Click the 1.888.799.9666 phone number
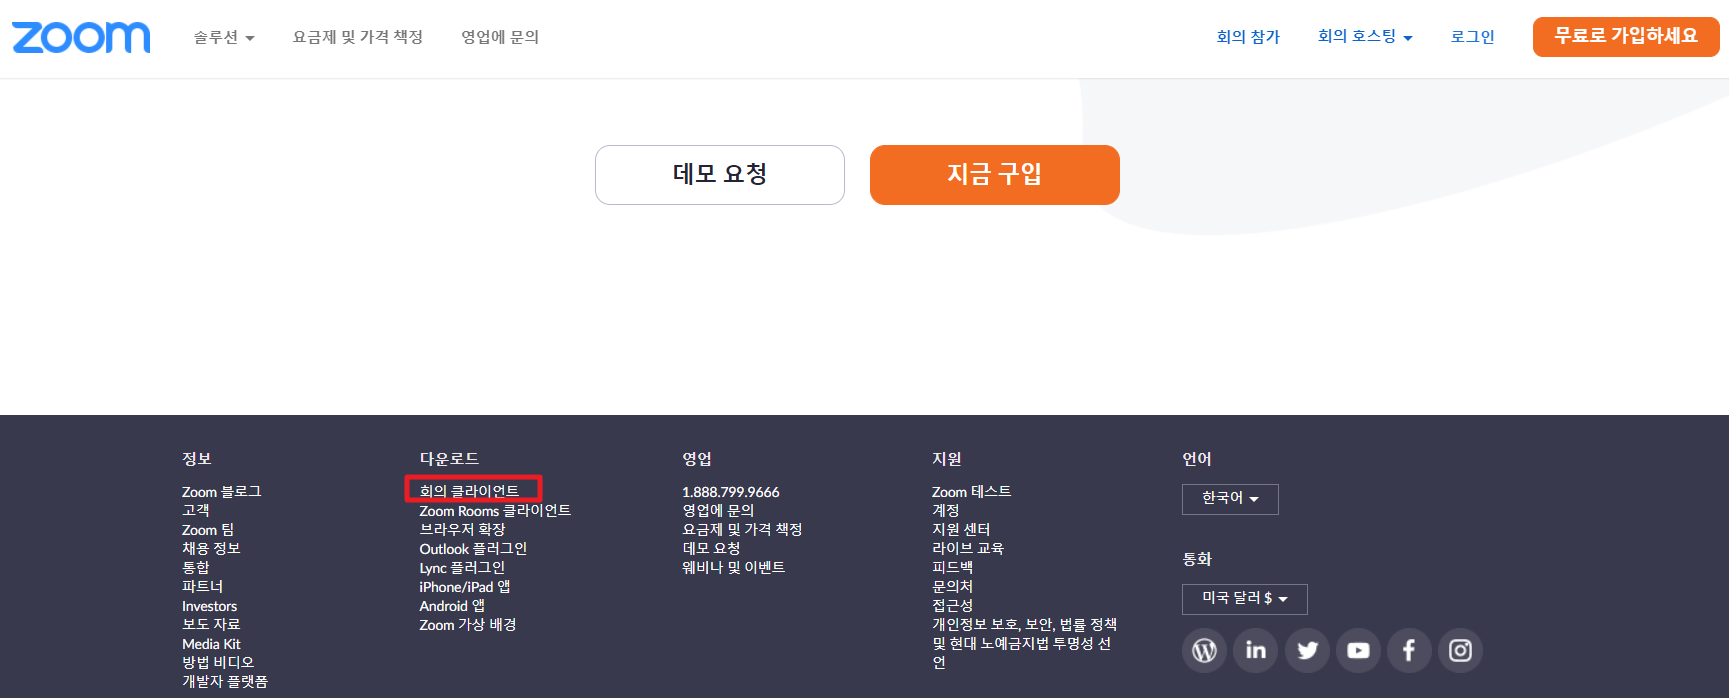Image resolution: width=1729 pixels, height=698 pixels. point(731,492)
